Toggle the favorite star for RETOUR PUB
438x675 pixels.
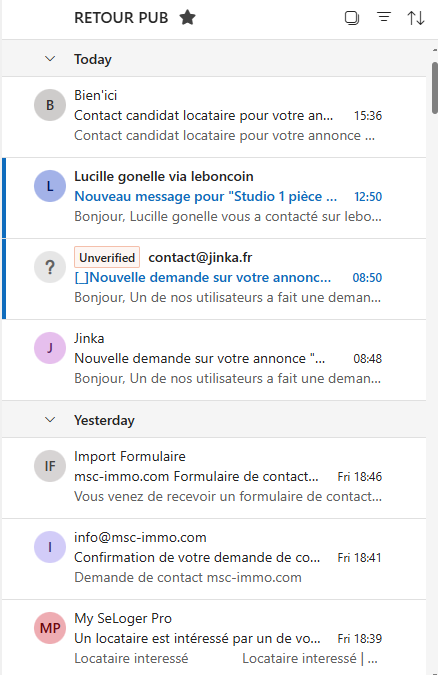187,18
